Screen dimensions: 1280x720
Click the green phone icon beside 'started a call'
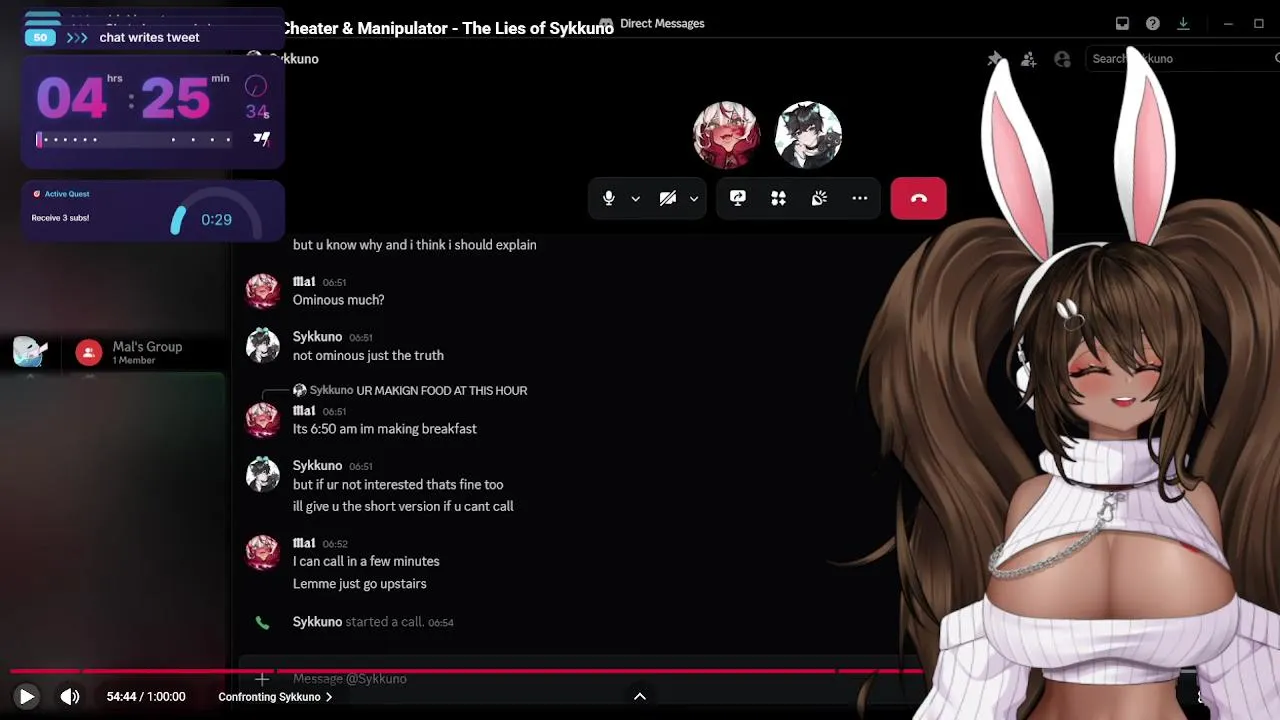pos(262,622)
